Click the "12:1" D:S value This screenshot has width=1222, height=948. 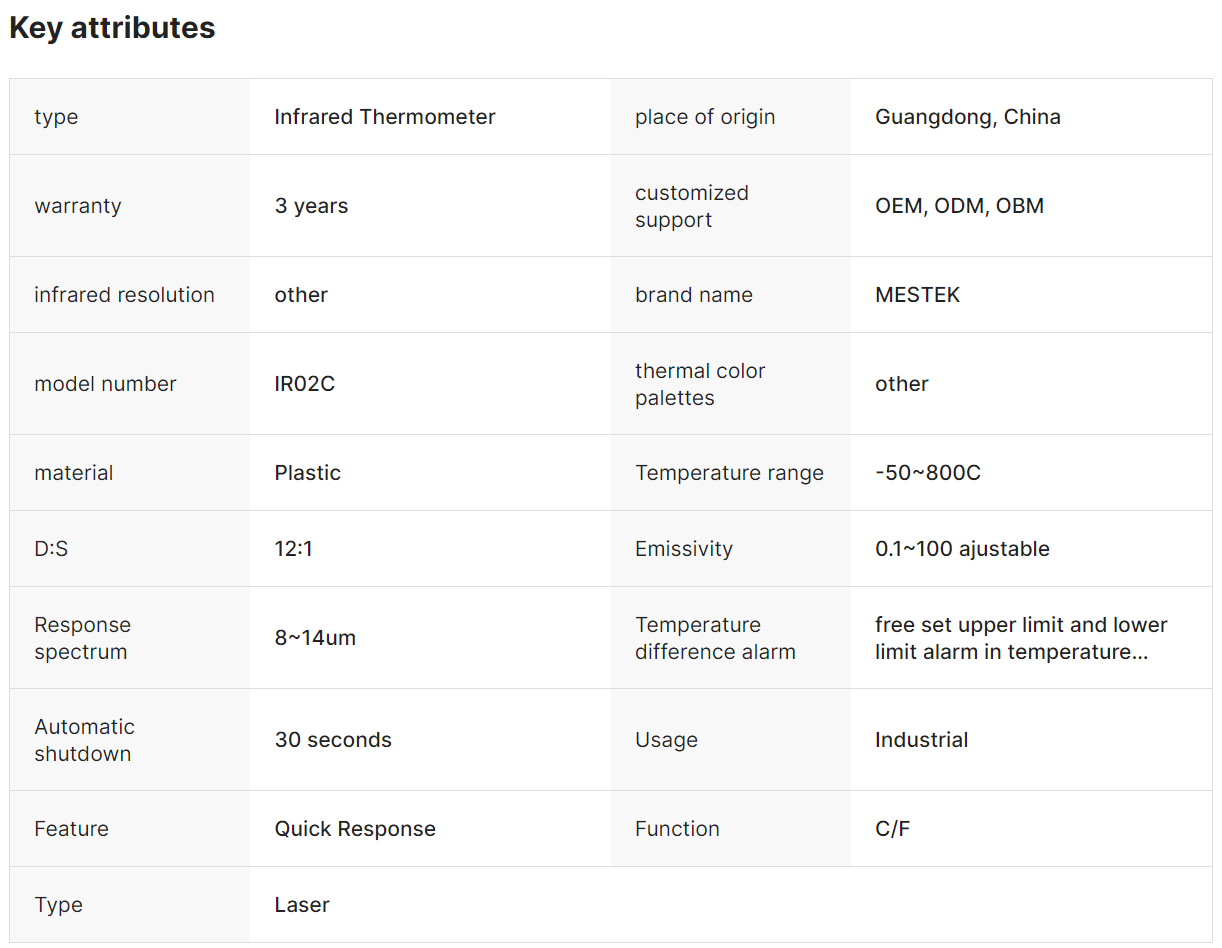pos(293,549)
